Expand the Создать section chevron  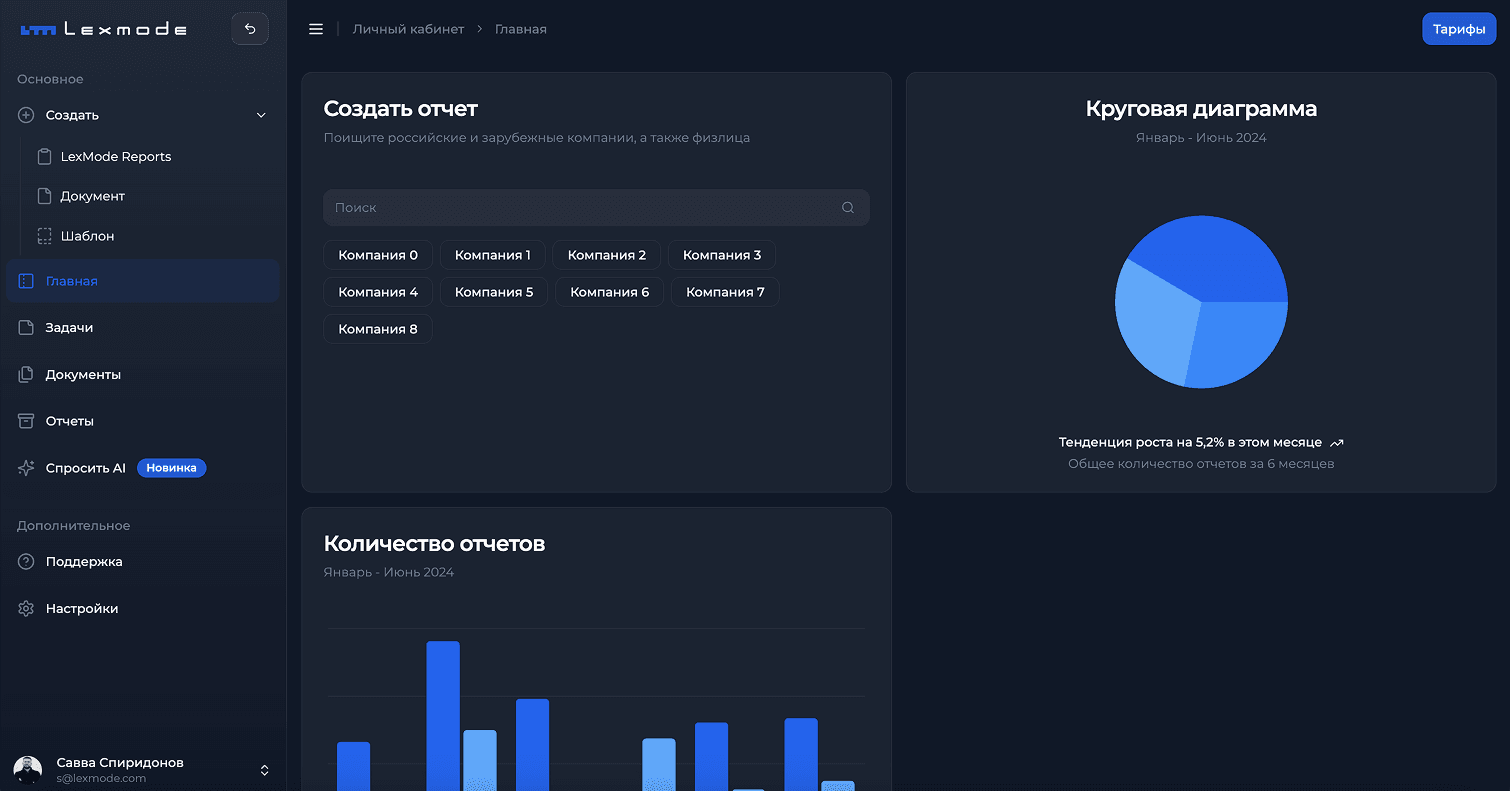[x=261, y=115]
